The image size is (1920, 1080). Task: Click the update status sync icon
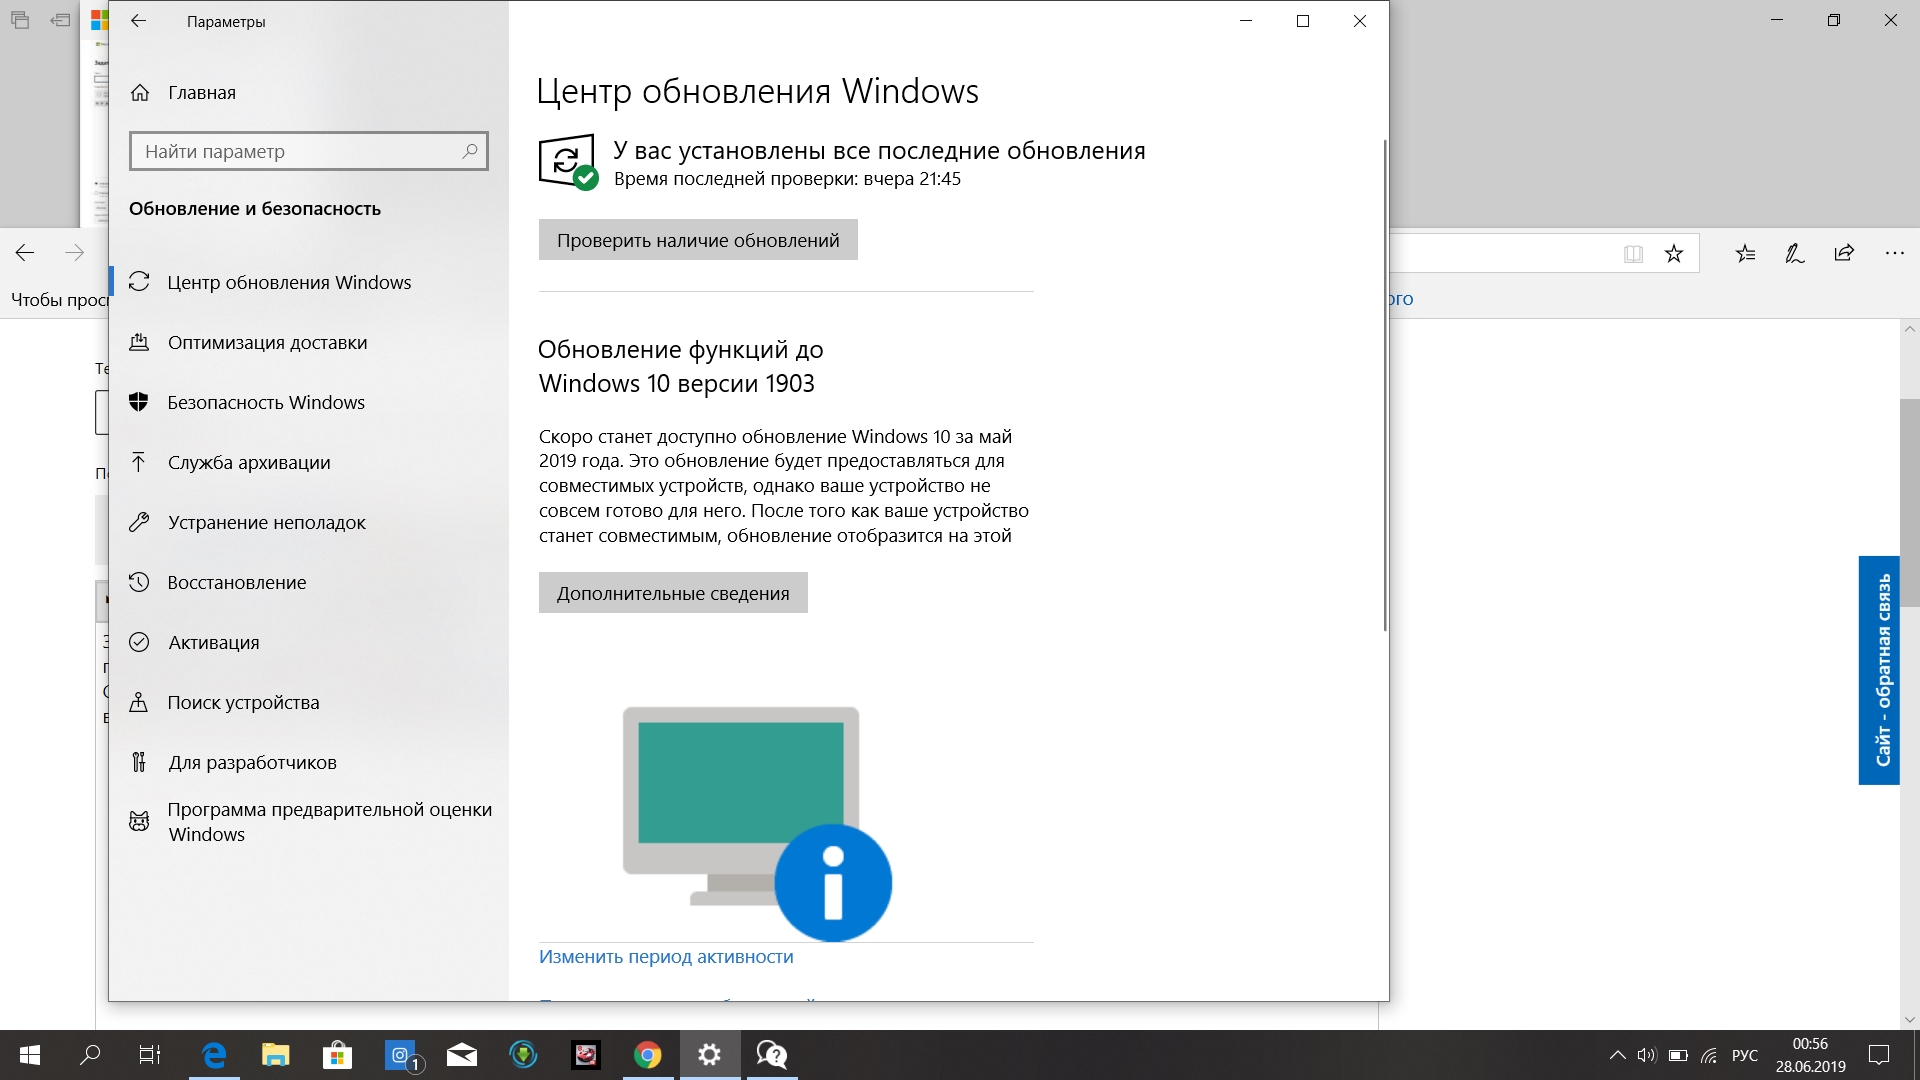click(568, 162)
